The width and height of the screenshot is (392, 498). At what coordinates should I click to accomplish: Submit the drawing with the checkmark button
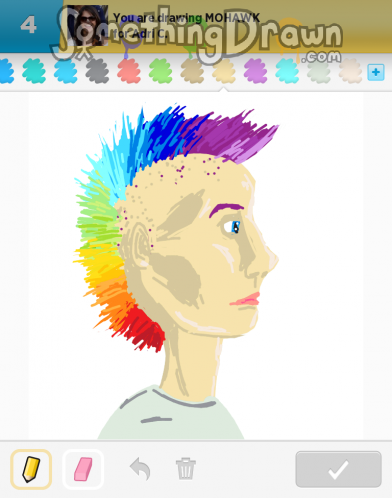click(x=338, y=469)
